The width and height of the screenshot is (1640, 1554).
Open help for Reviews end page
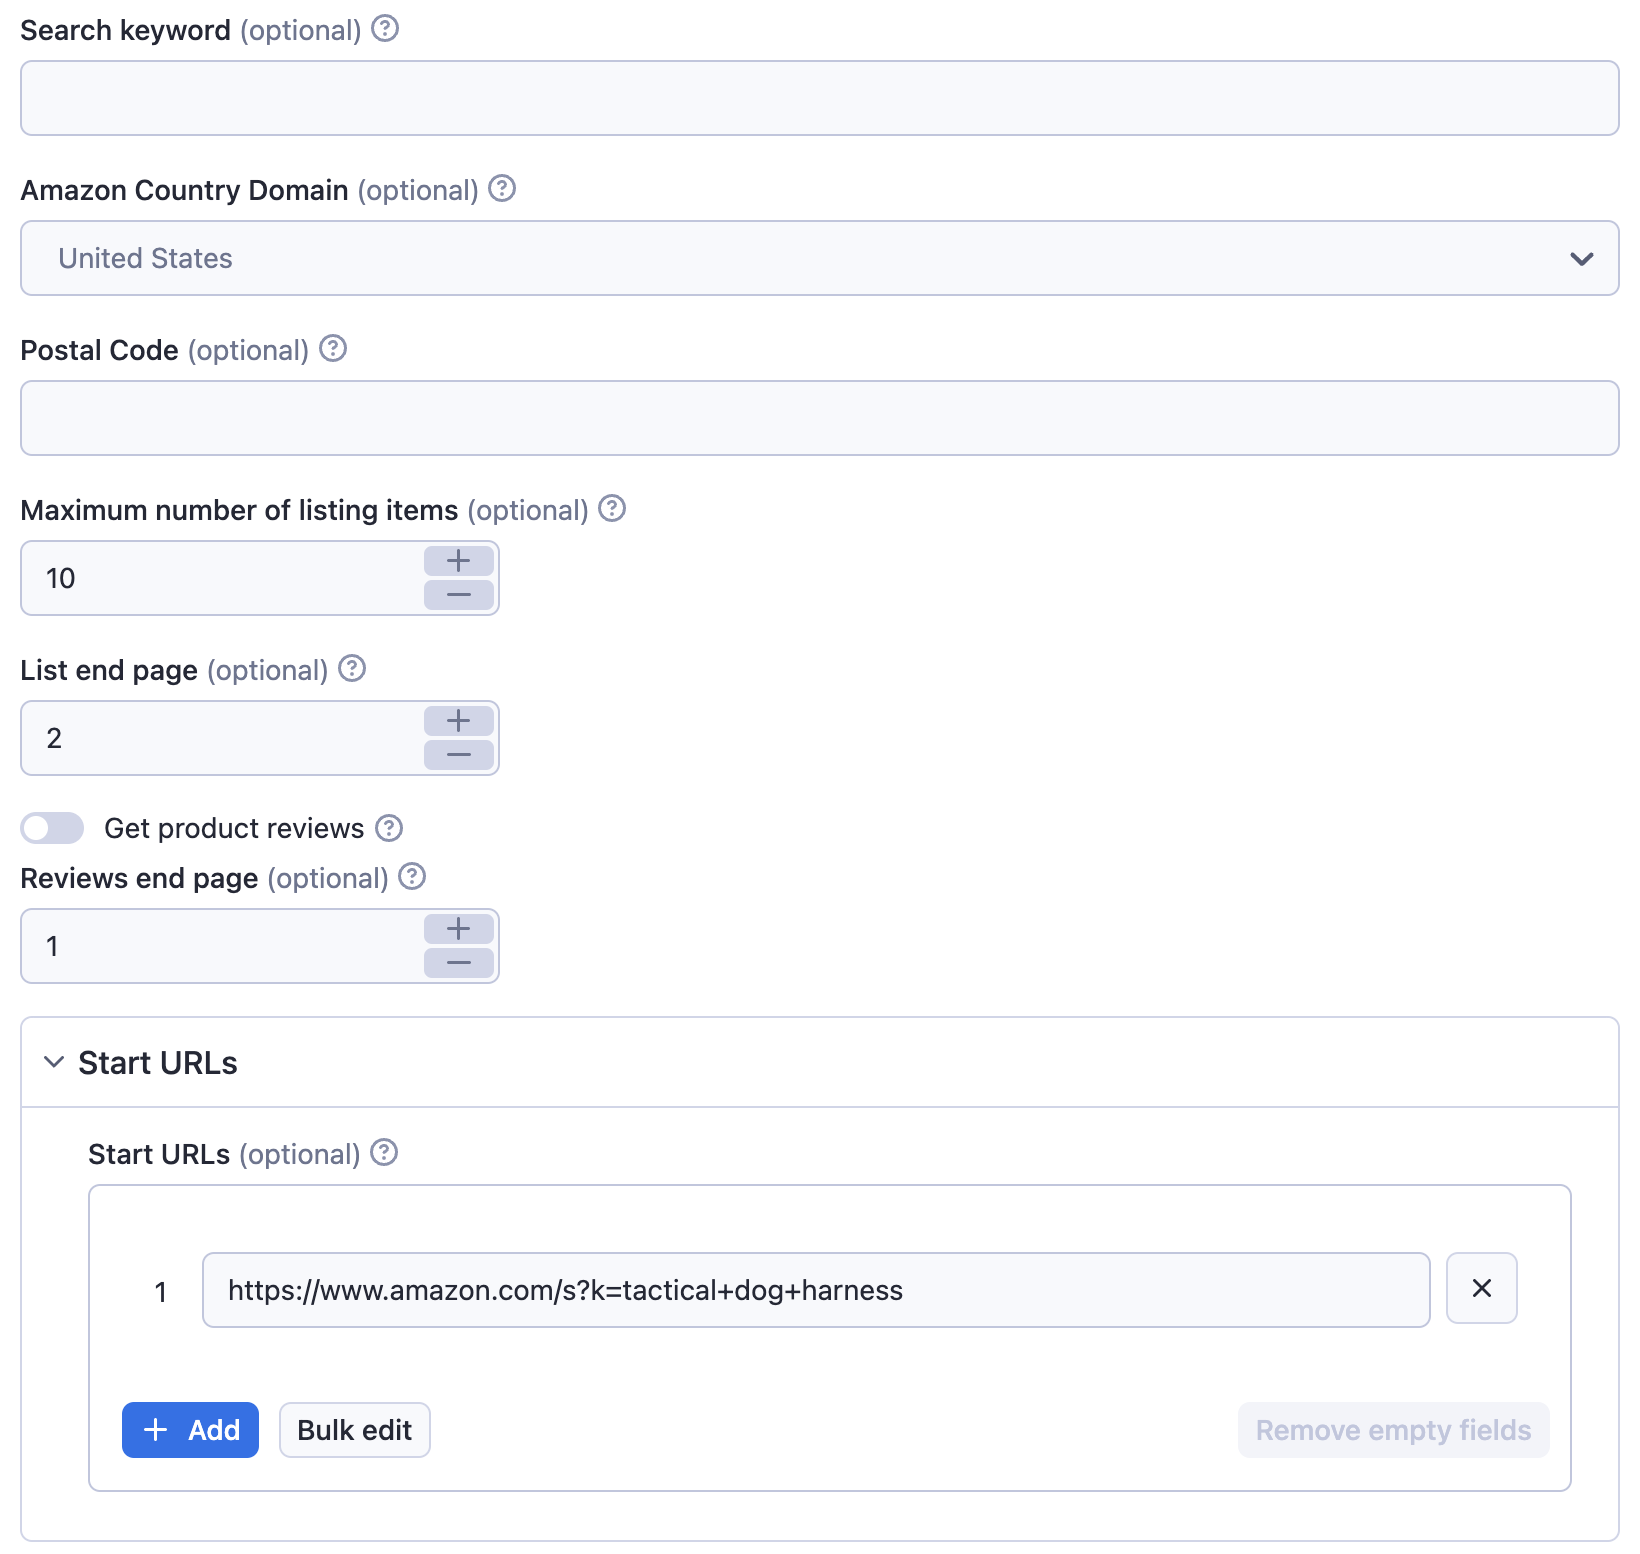coord(412,877)
